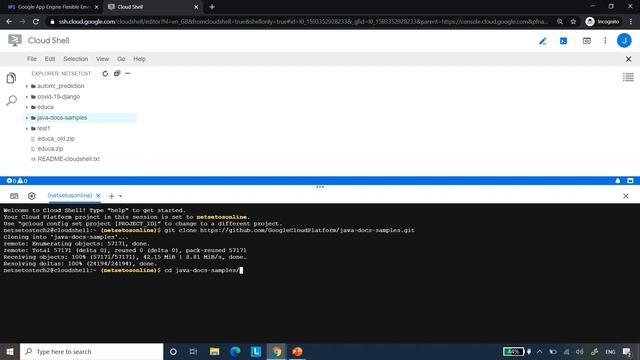The image size is (640, 360).
Task: Open Task View on taskbar
Action: (193, 351)
